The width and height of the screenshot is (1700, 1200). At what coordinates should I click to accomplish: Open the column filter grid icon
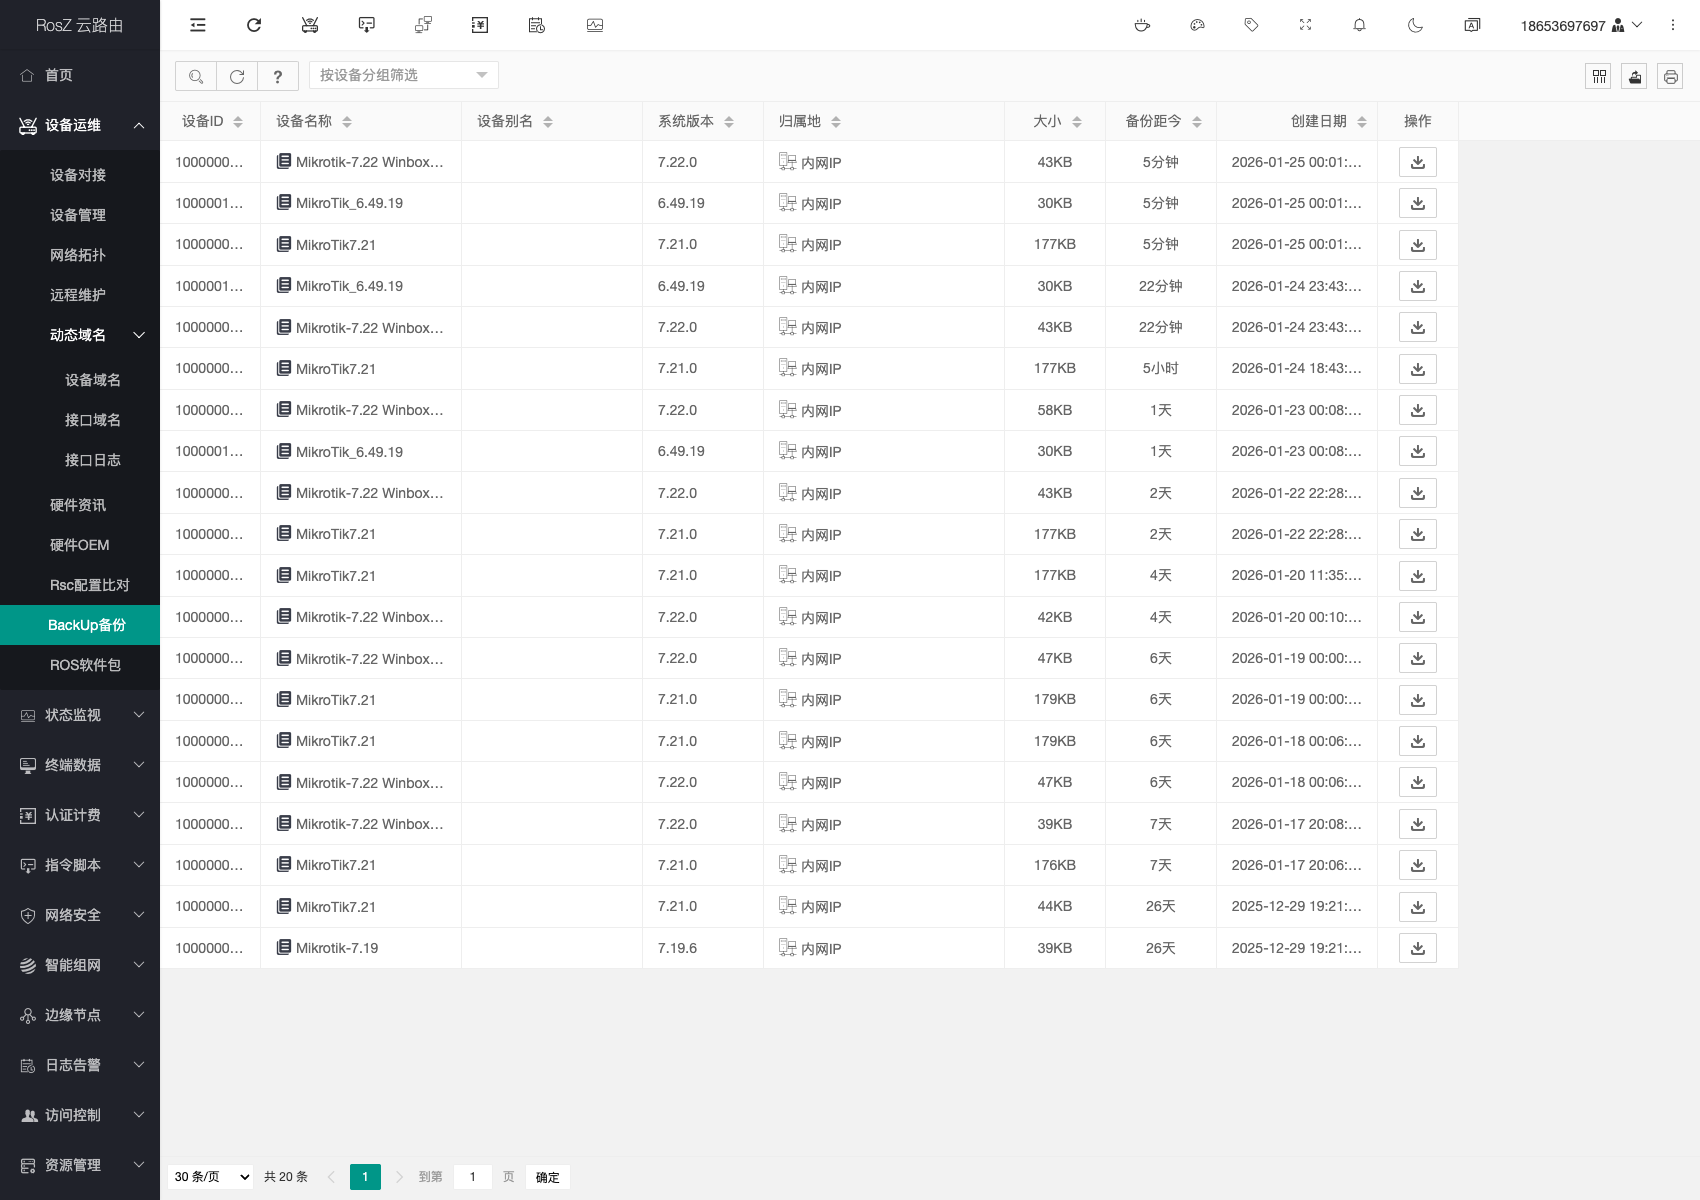[1598, 76]
